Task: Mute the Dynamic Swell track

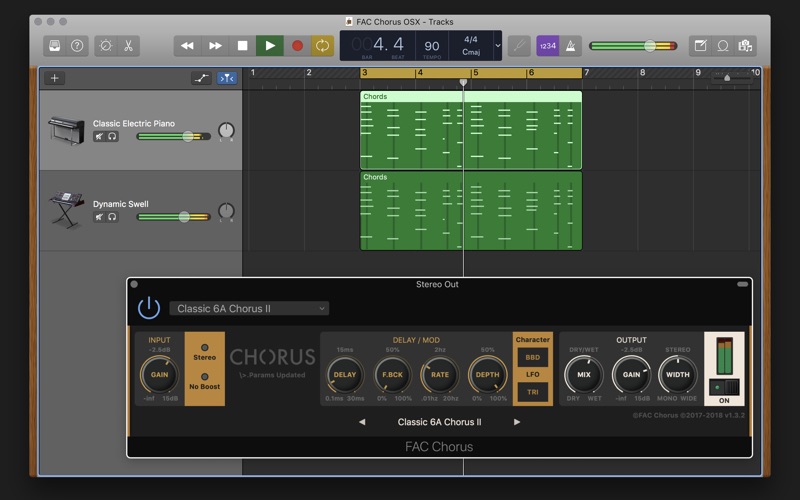Action: pyautogui.click(x=99, y=217)
